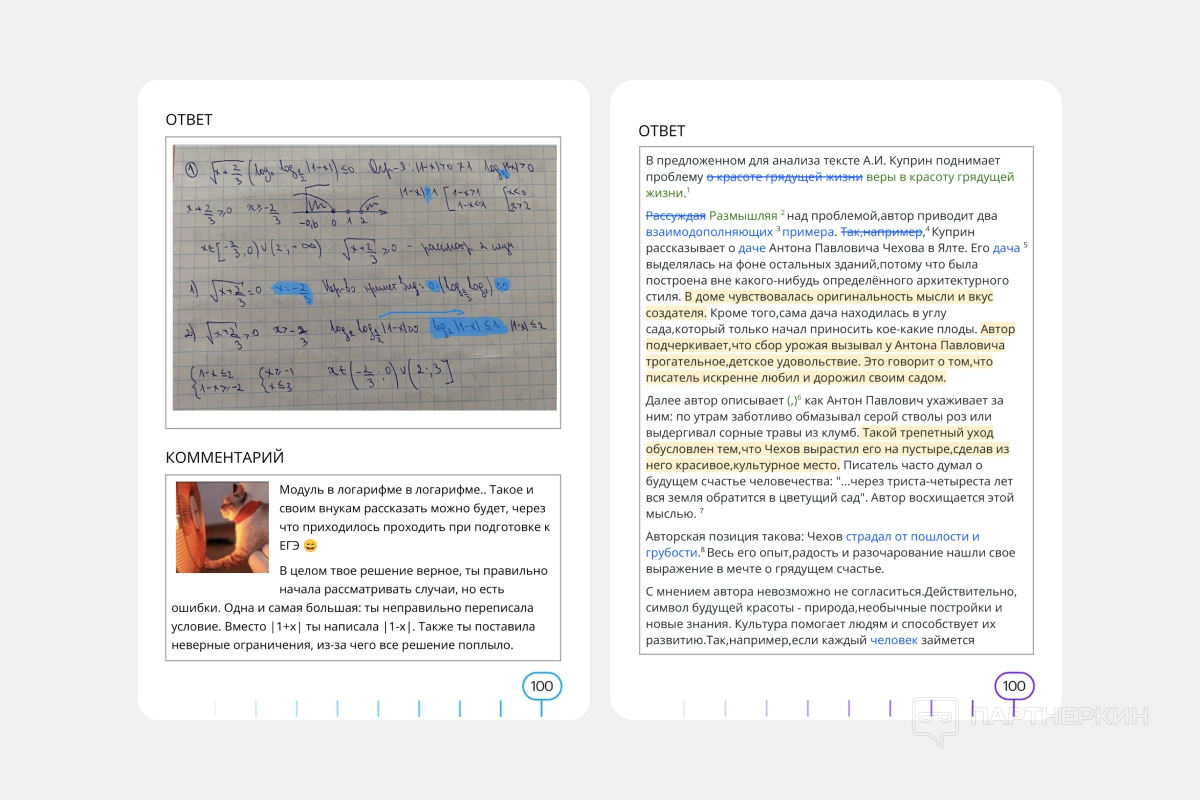Open the cat avatar picture in the comment

coord(222,527)
